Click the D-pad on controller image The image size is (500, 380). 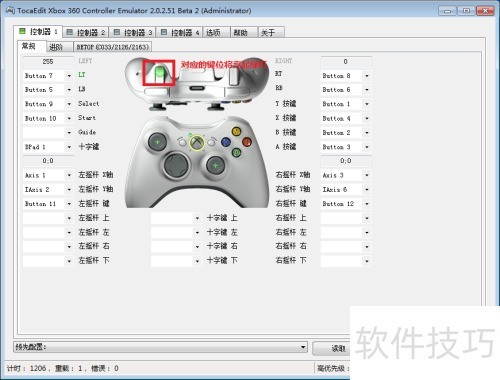coord(176,165)
